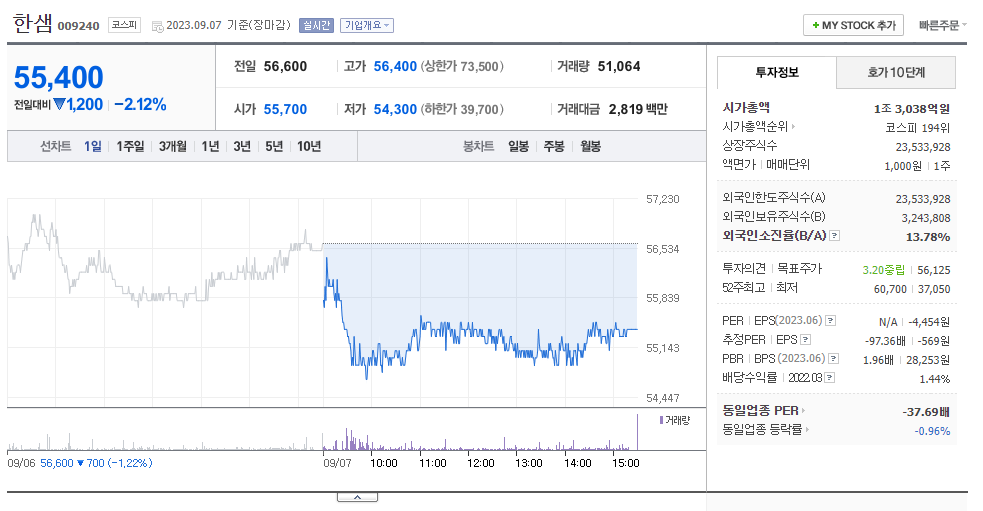Click the purple 거래량 legend marker
The width and height of the screenshot is (983, 511).
point(661,420)
